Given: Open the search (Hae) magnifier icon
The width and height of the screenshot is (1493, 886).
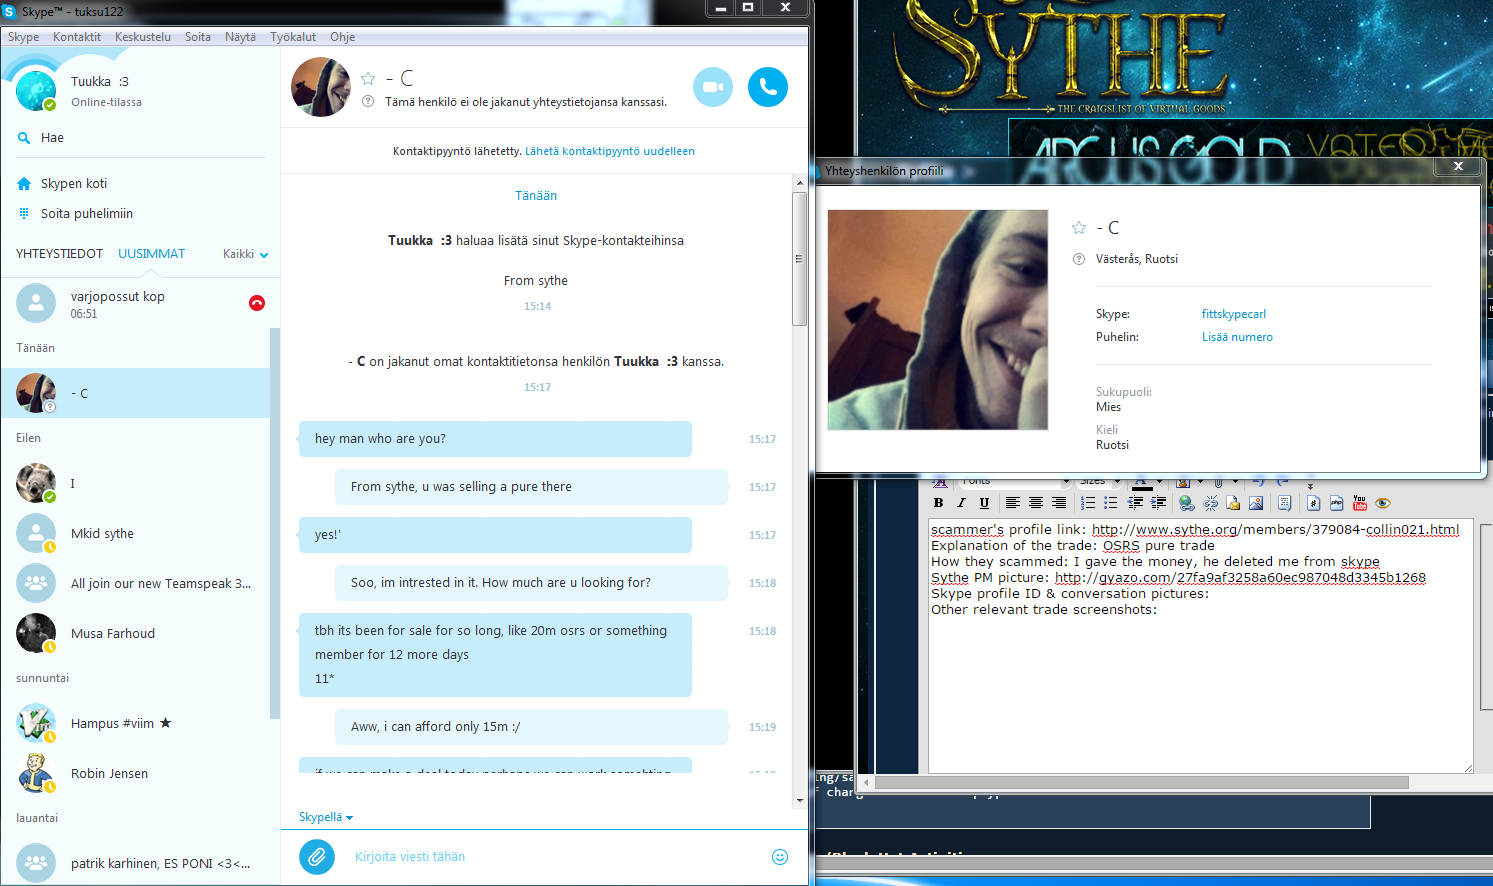Looking at the screenshot, I should [x=24, y=138].
